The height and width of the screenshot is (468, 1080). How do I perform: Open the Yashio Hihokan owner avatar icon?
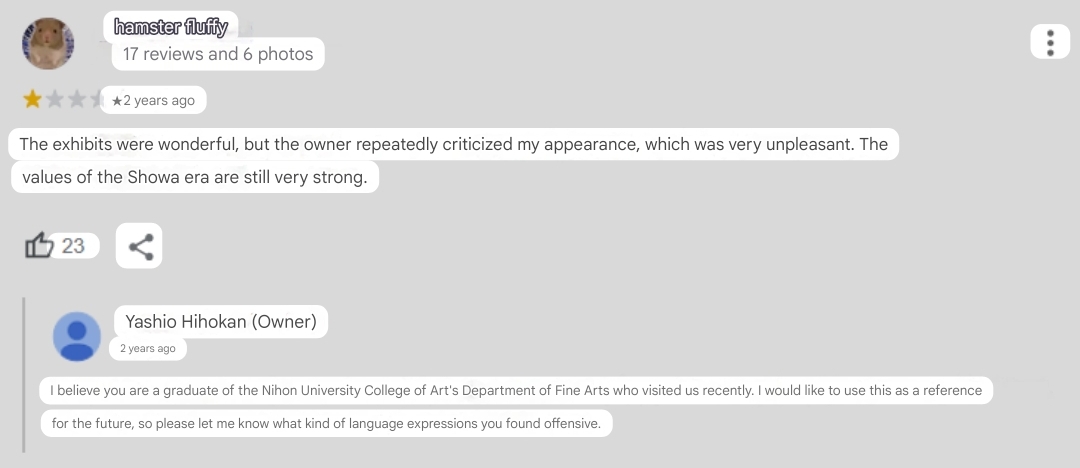click(x=77, y=336)
